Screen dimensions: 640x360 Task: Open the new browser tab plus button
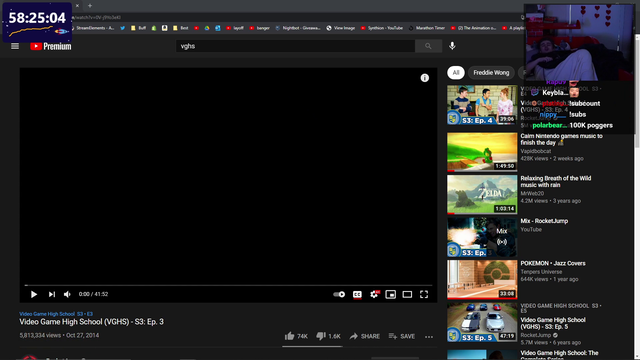coord(90,6)
